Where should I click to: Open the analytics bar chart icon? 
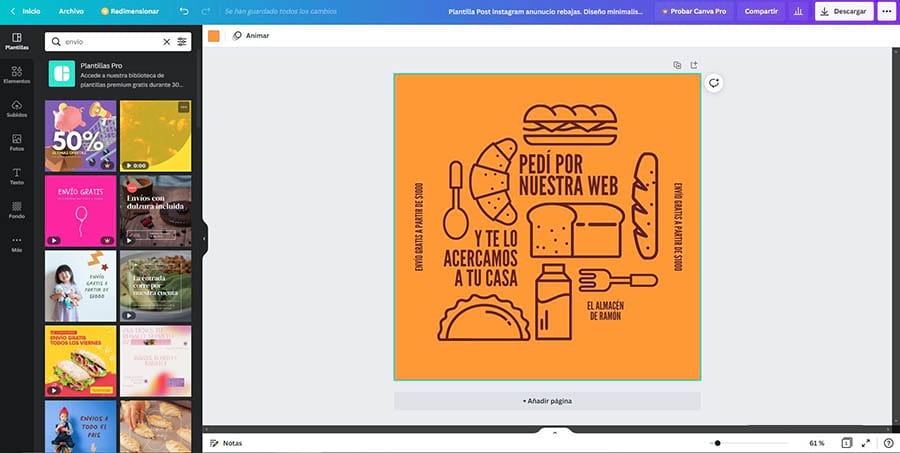[798, 11]
